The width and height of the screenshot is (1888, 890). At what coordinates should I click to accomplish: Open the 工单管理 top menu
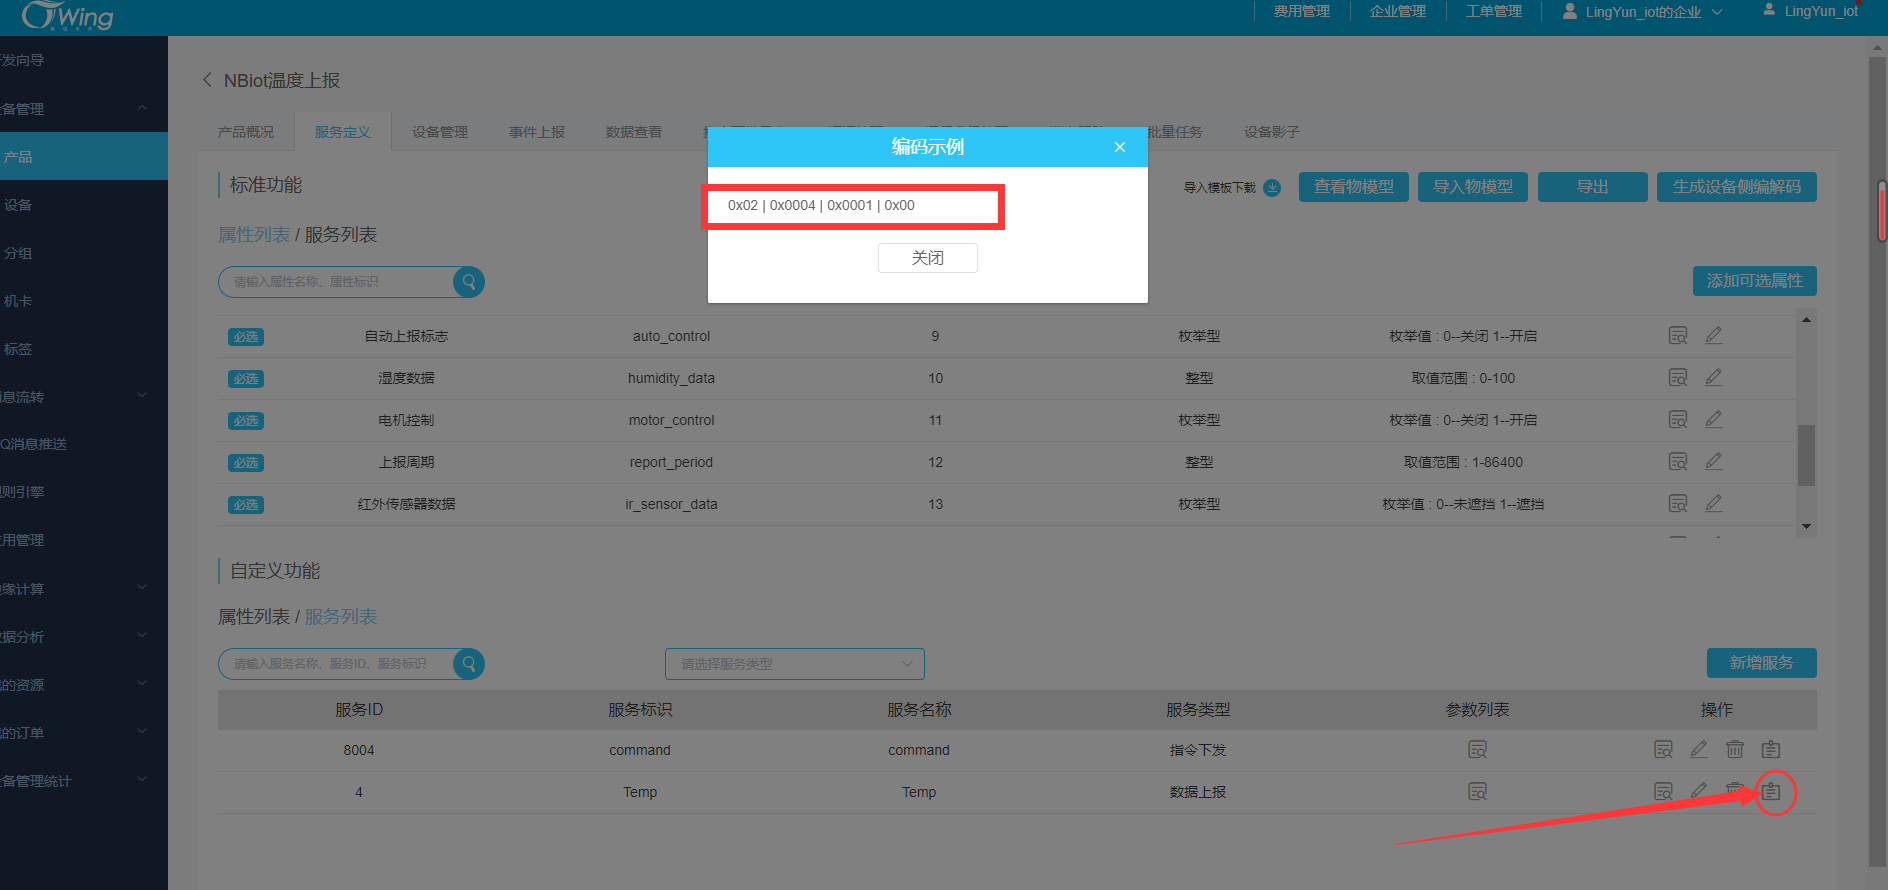1494,12
